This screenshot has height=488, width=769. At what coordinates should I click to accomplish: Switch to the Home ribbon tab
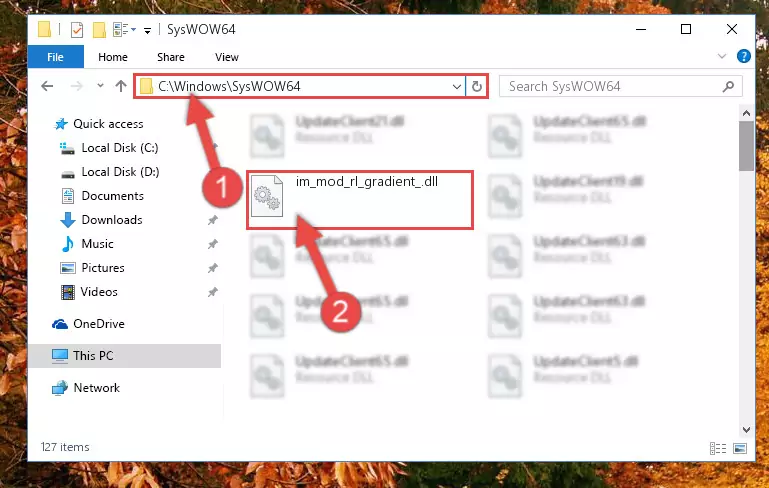(x=113, y=57)
